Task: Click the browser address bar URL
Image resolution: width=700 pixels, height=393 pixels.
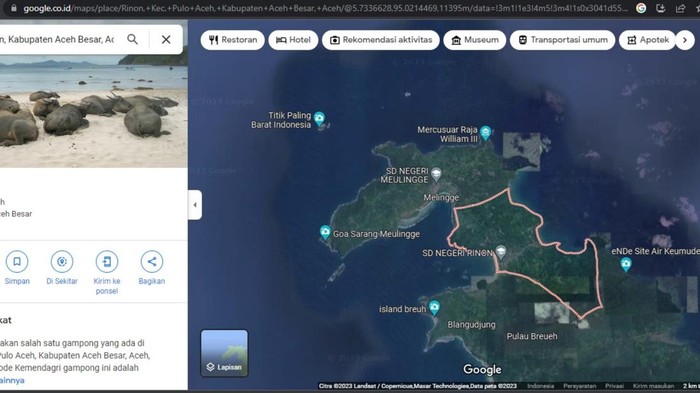Action: pos(325,8)
